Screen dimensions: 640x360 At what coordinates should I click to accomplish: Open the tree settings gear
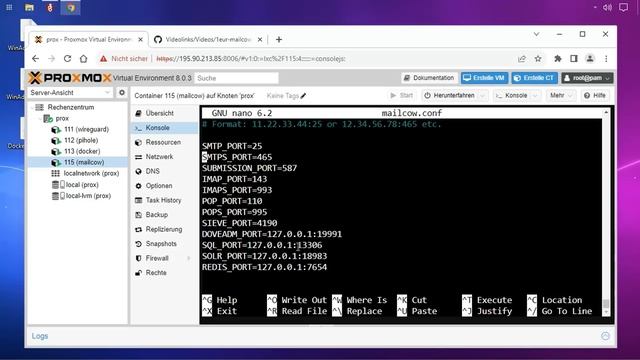click(x=122, y=93)
